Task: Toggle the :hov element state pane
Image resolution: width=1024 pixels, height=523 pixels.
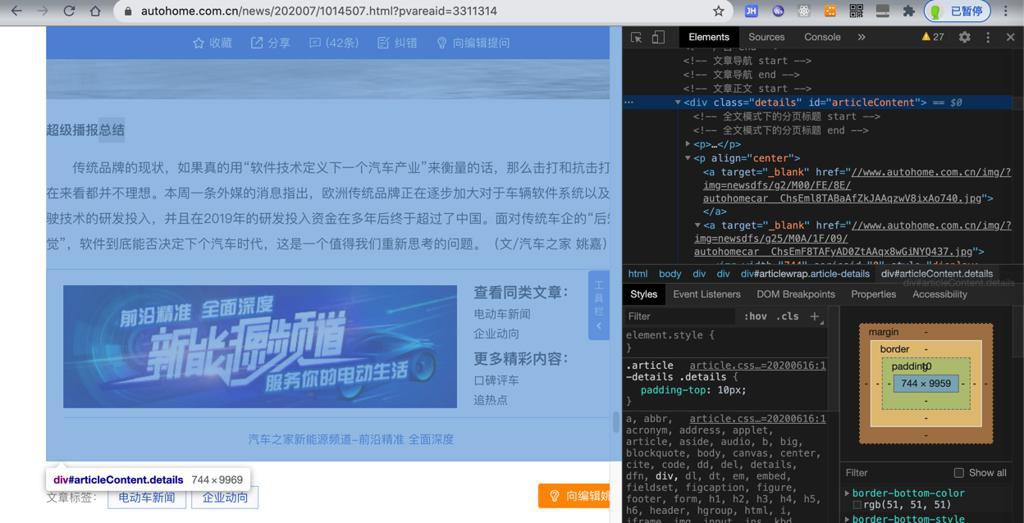Action: 755,316
